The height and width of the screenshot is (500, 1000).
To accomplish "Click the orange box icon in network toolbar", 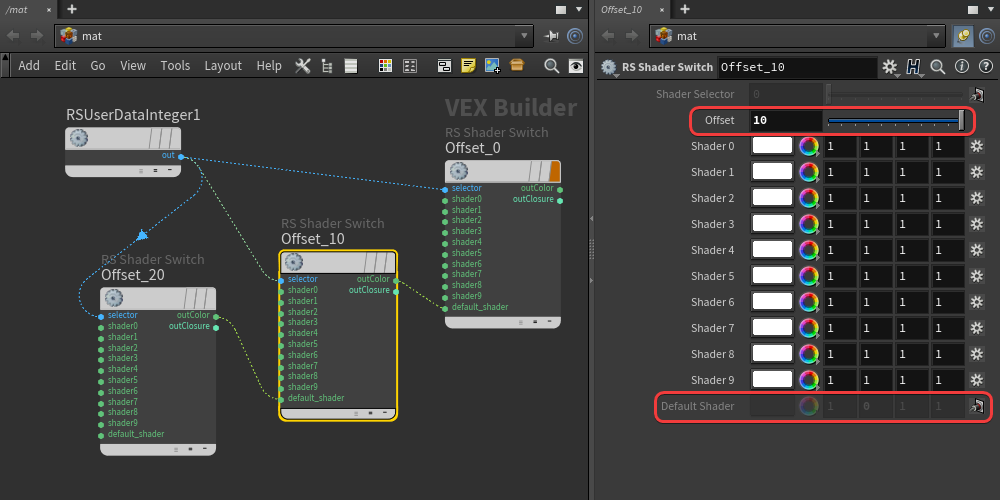I will tap(517, 65).
